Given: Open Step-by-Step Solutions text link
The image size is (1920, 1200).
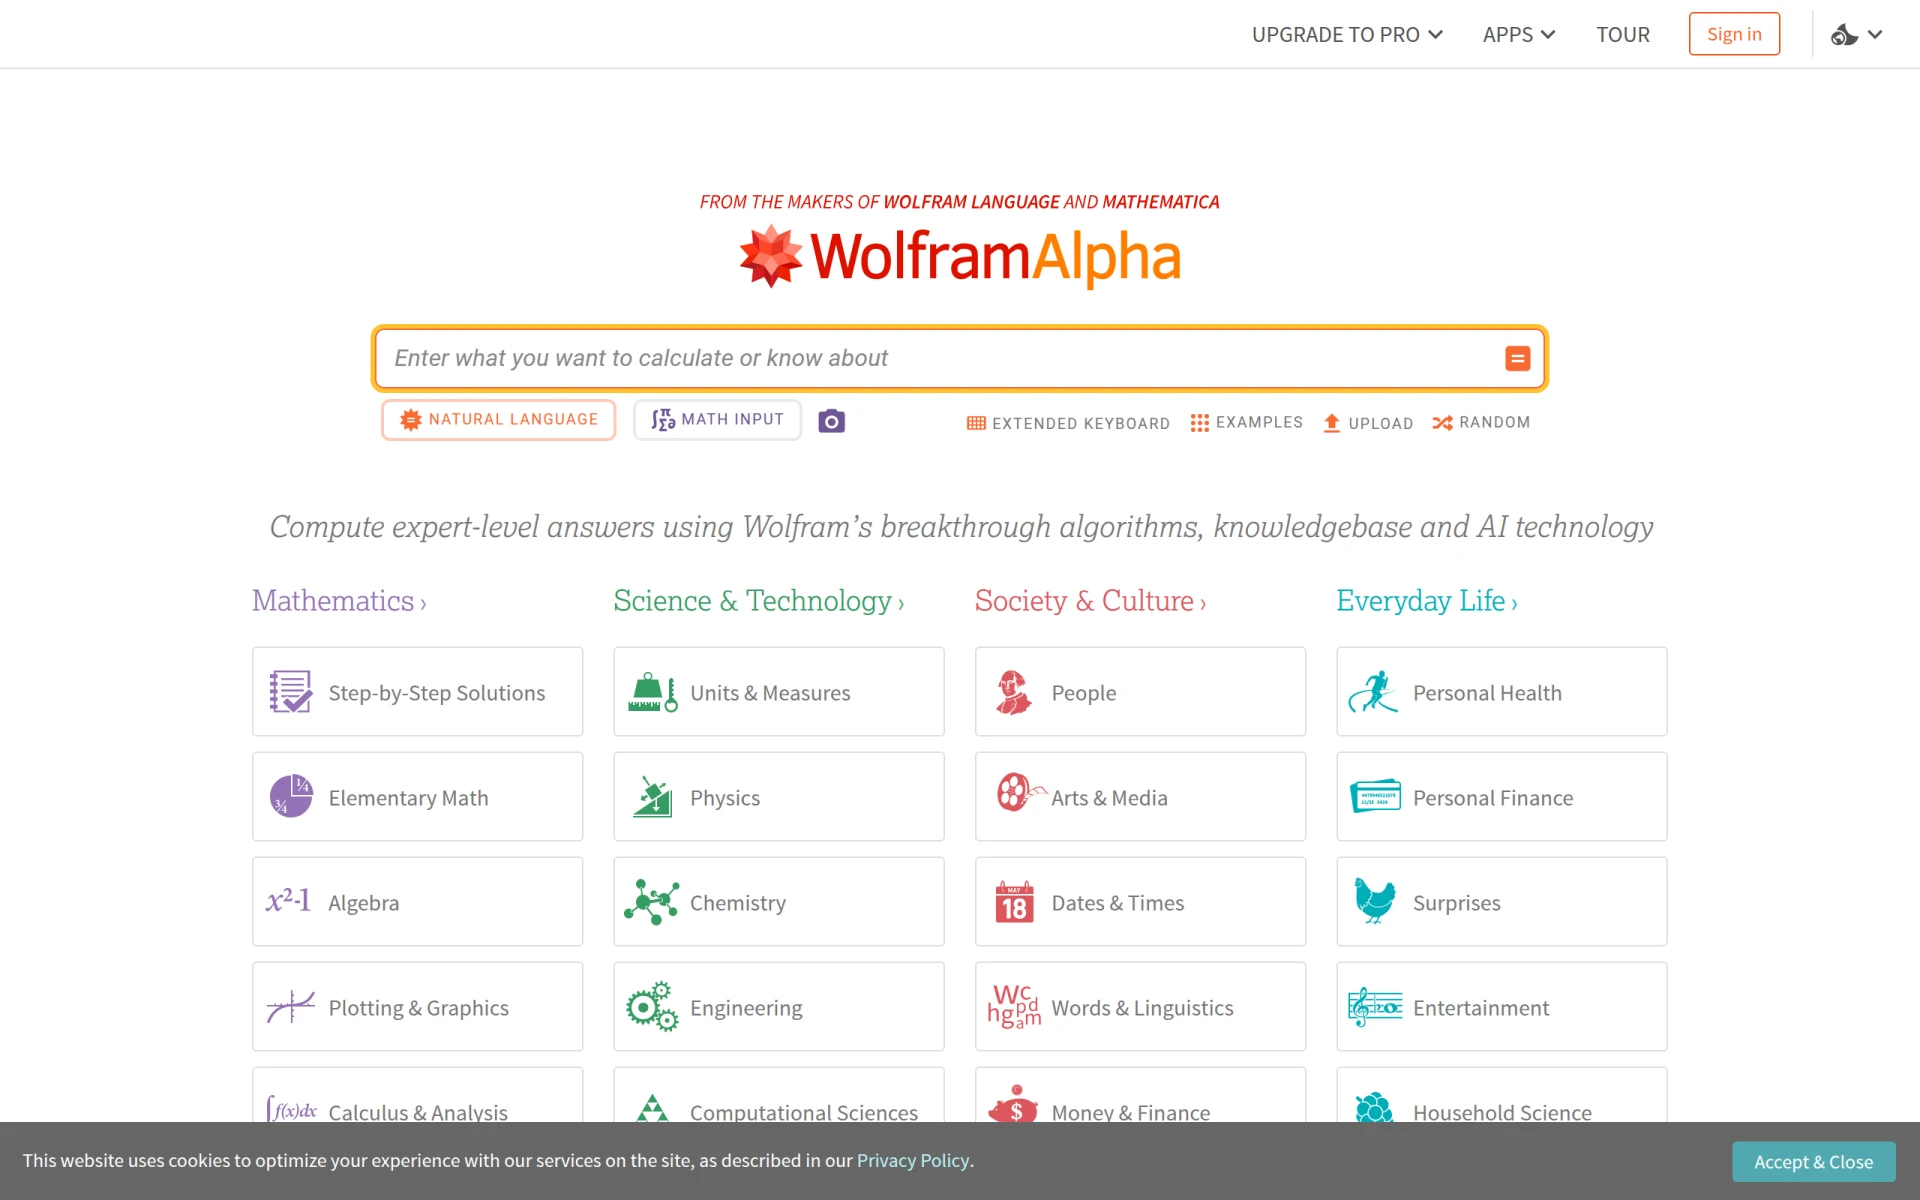Looking at the screenshot, I should click(x=437, y=693).
